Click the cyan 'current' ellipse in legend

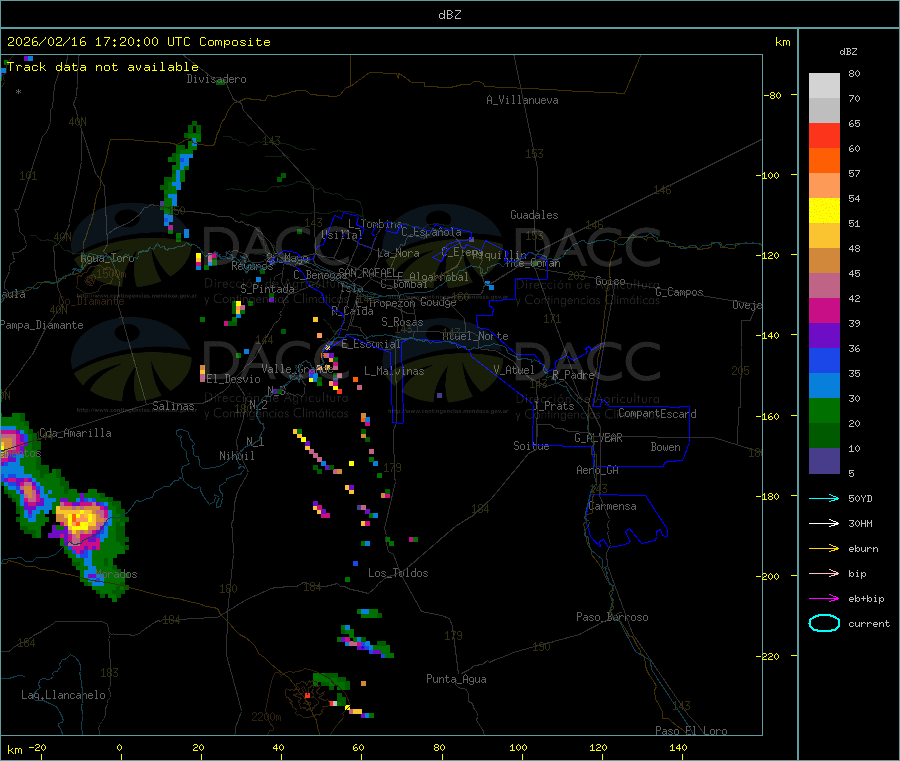click(824, 623)
